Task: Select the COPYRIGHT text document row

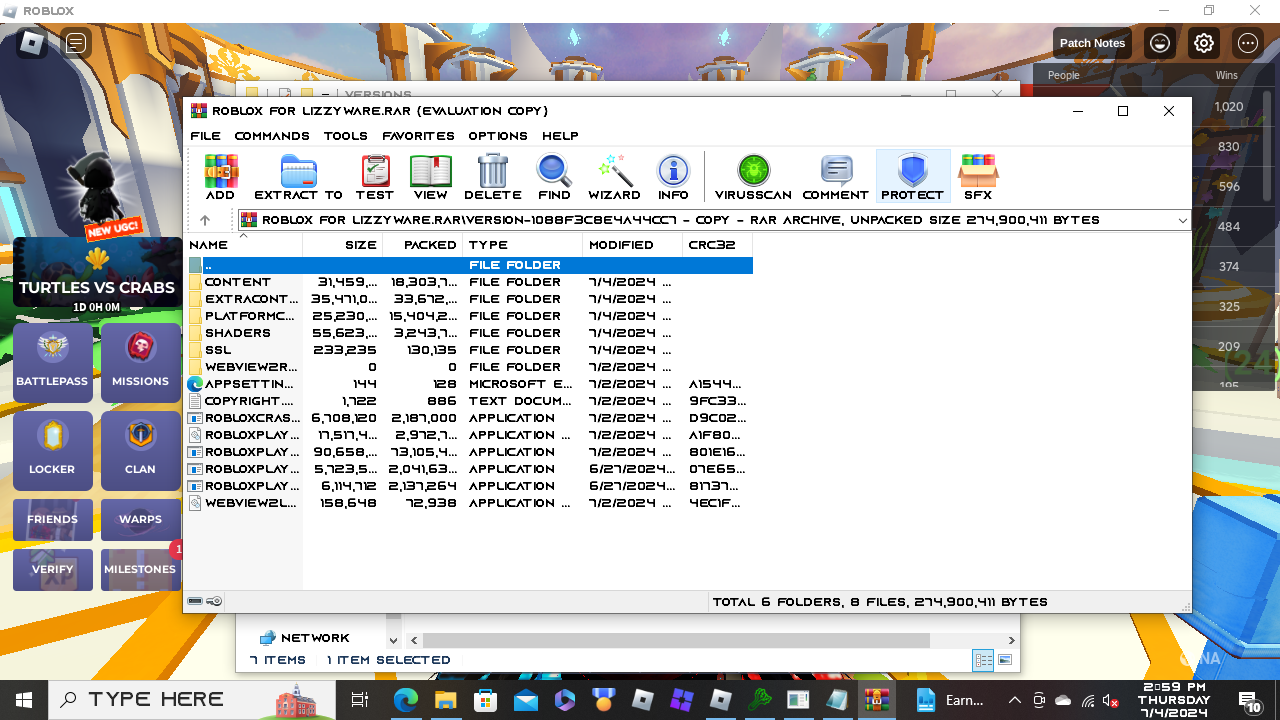Action: [x=470, y=401]
